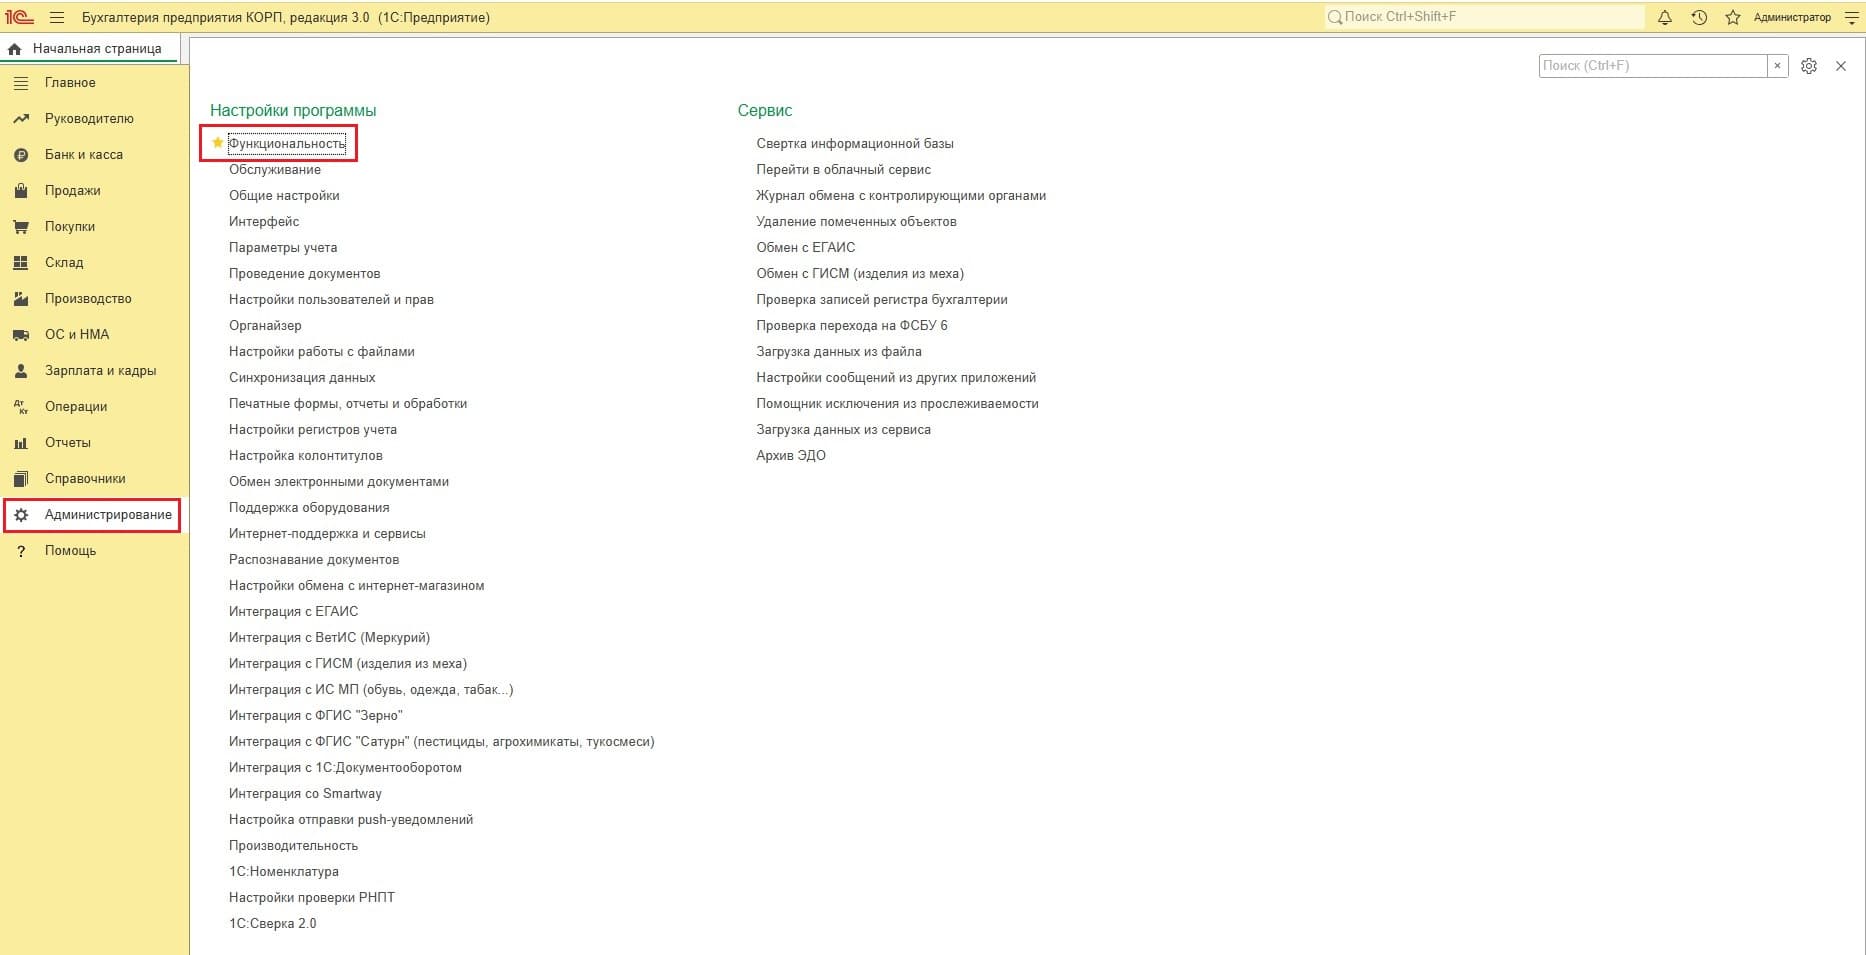
Task: Open Настройки пользователей и прав
Action: click(x=331, y=300)
